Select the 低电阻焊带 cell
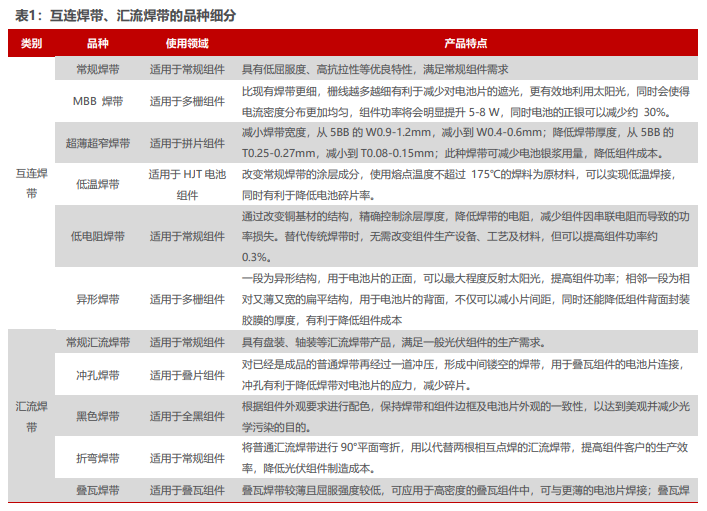This screenshot has width=707, height=511. pyautogui.click(x=98, y=237)
